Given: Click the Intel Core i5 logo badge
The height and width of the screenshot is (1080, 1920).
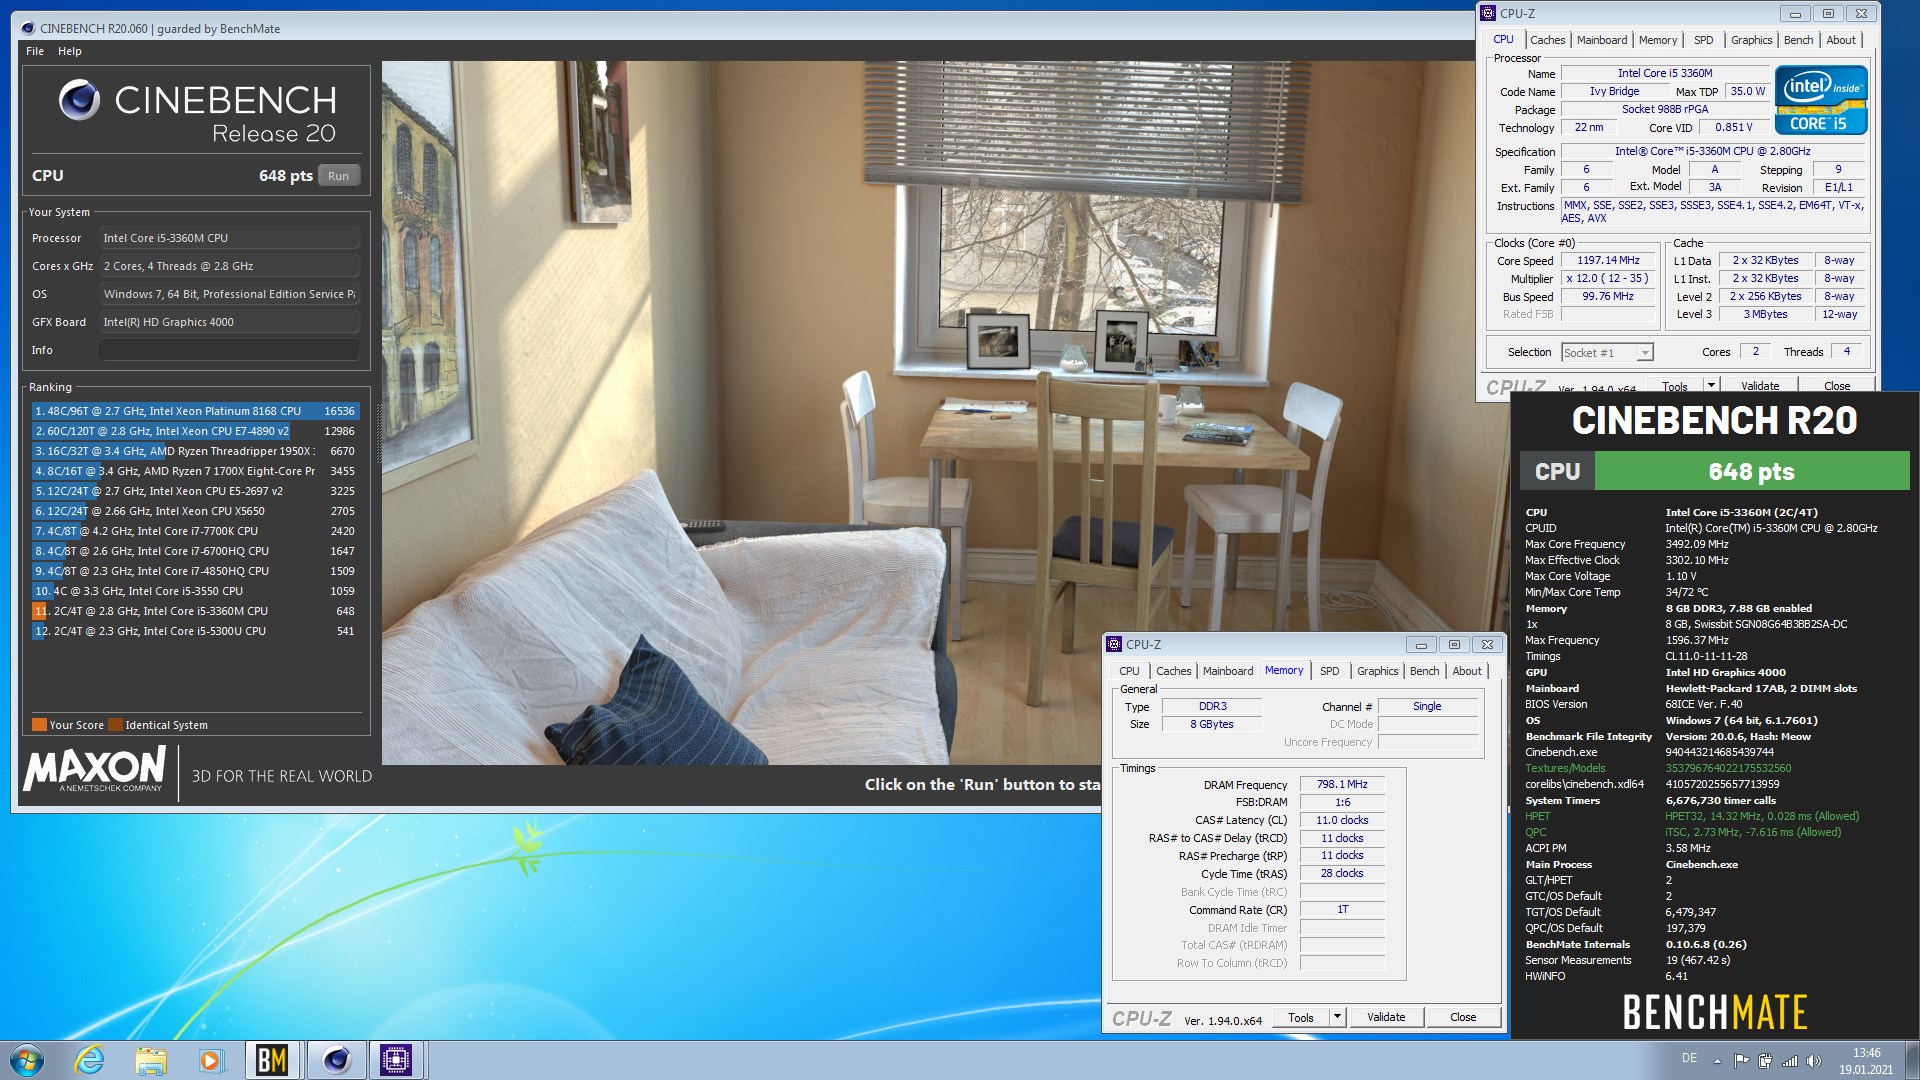Looking at the screenshot, I should click(x=1820, y=99).
